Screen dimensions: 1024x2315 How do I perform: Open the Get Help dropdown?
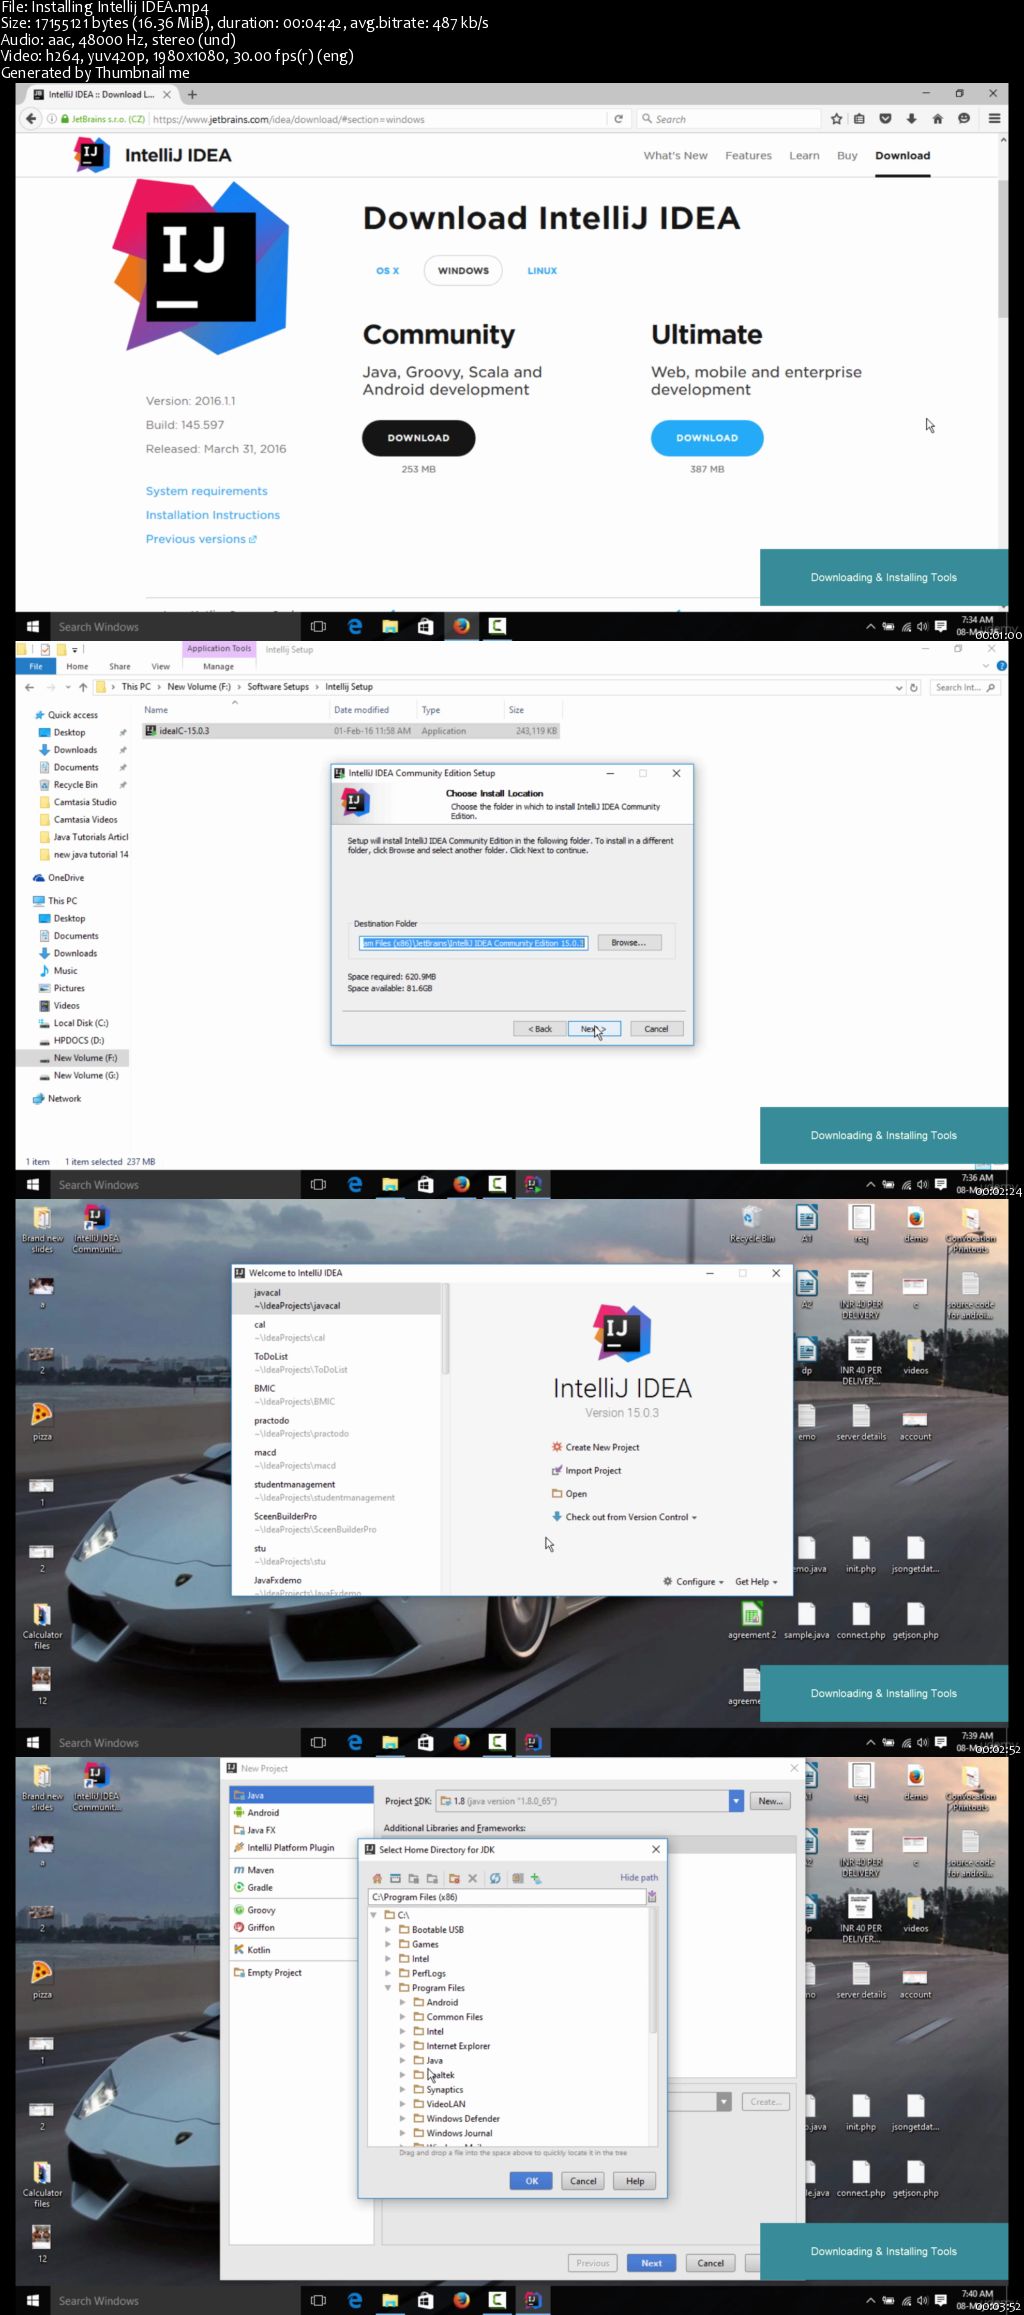pyautogui.click(x=756, y=1582)
